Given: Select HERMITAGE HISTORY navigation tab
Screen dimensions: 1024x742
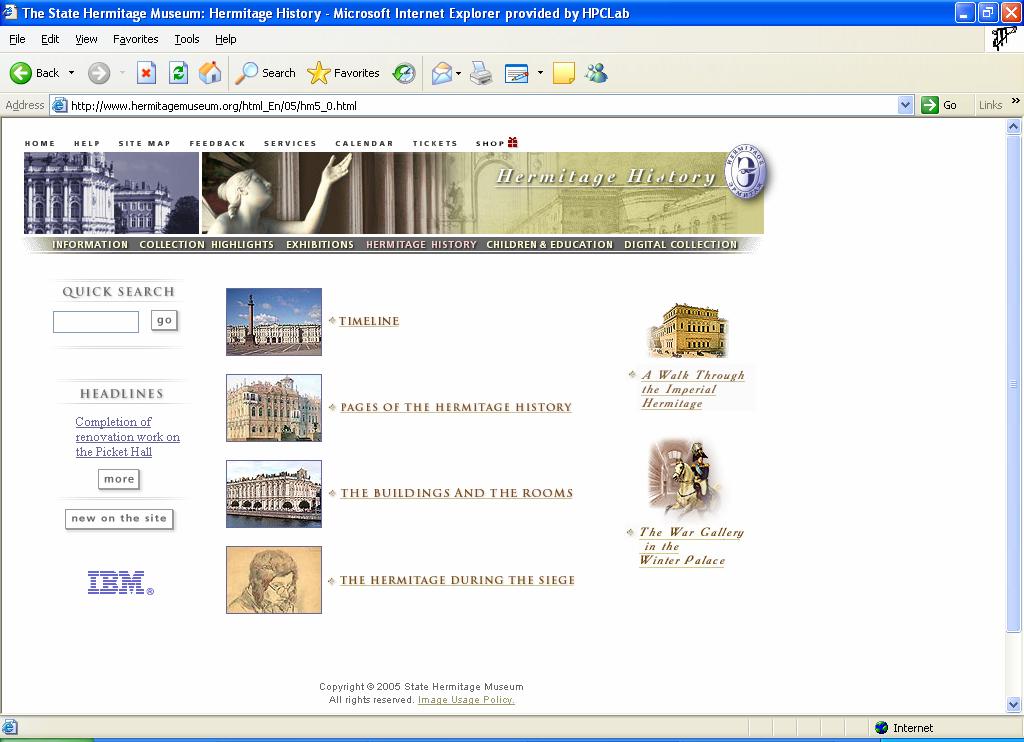Looking at the screenshot, I should click(x=421, y=244).
